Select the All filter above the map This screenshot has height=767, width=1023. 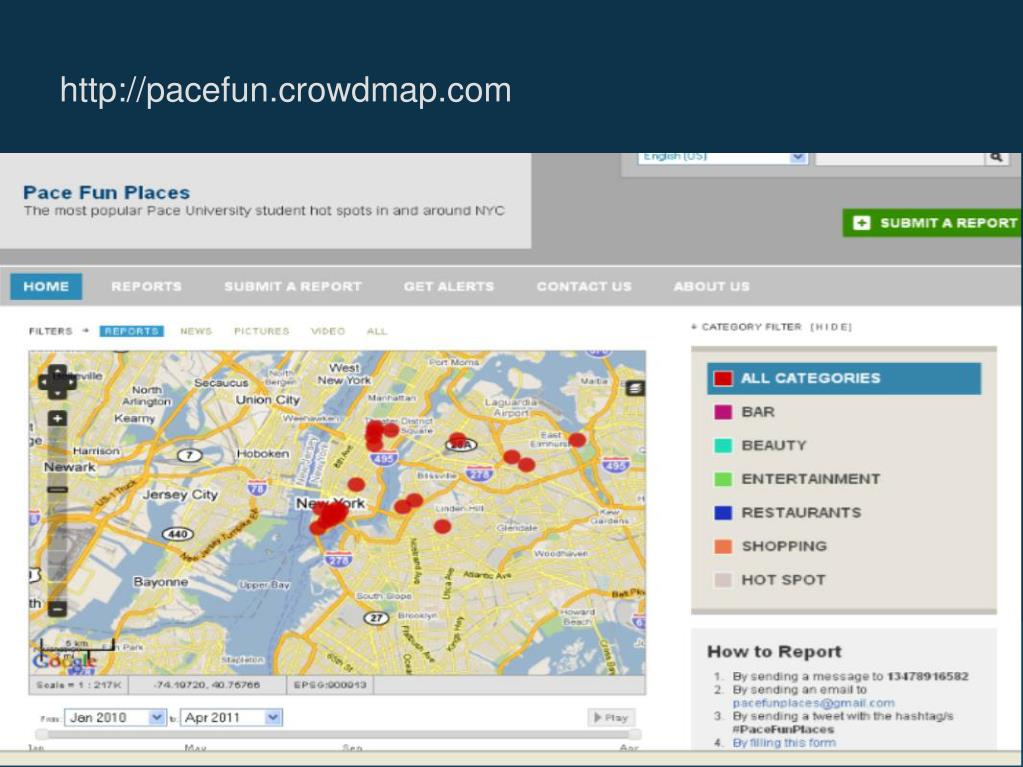(377, 331)
